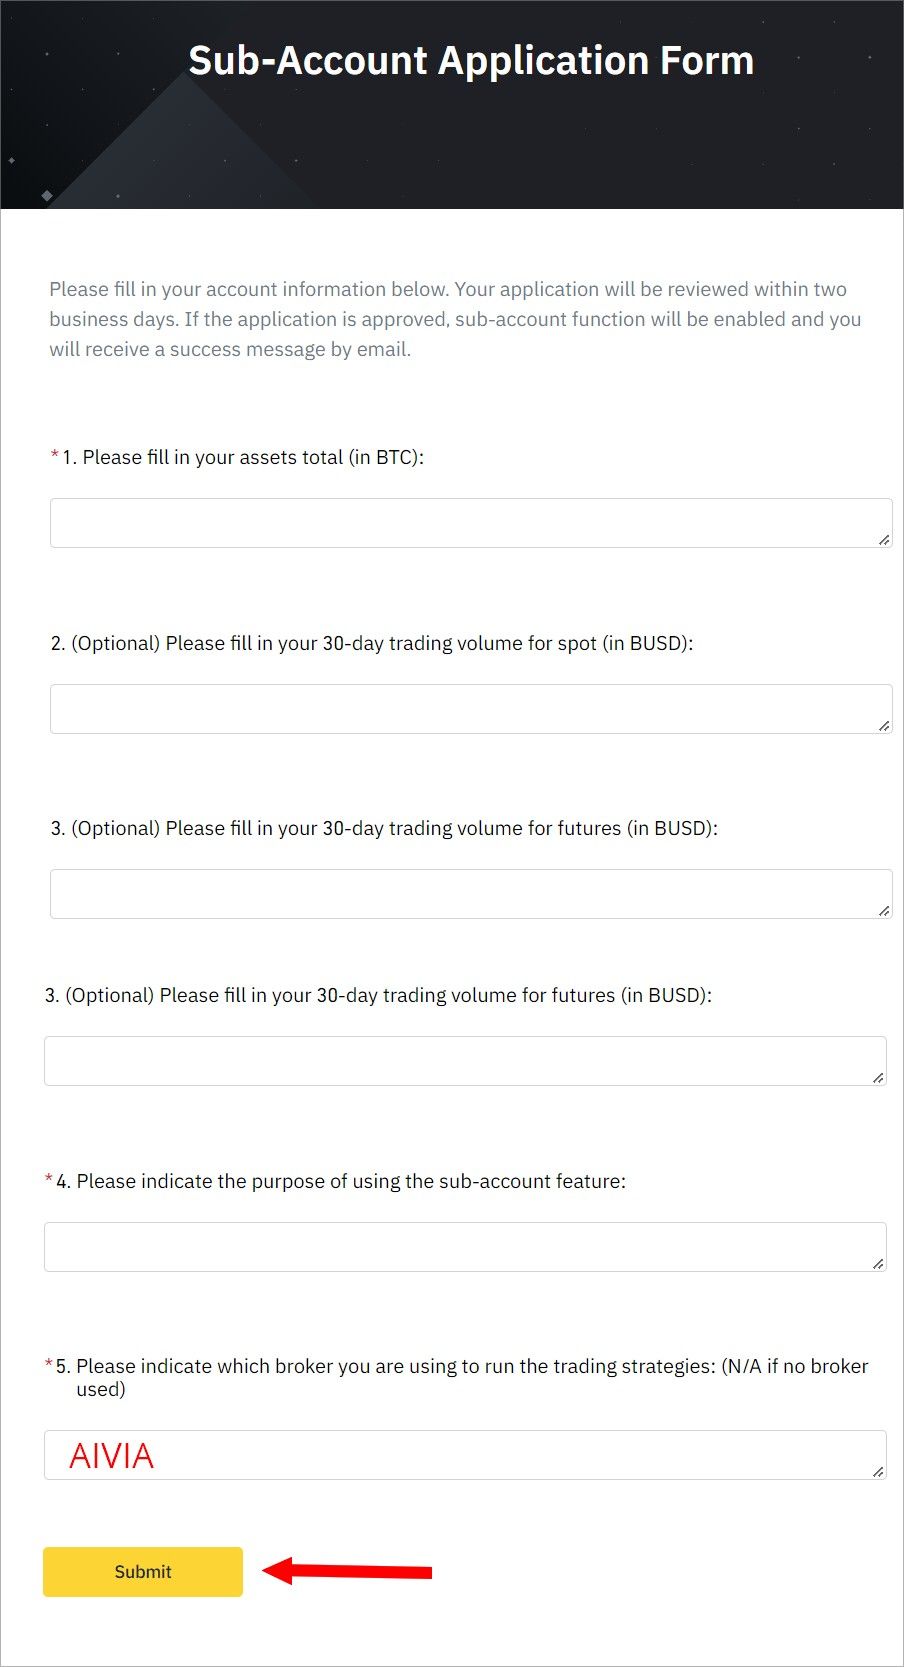Click the question 2 spot volume label
The height and width of the screenshot is (1667, 904).
click(x=372, y=643)
